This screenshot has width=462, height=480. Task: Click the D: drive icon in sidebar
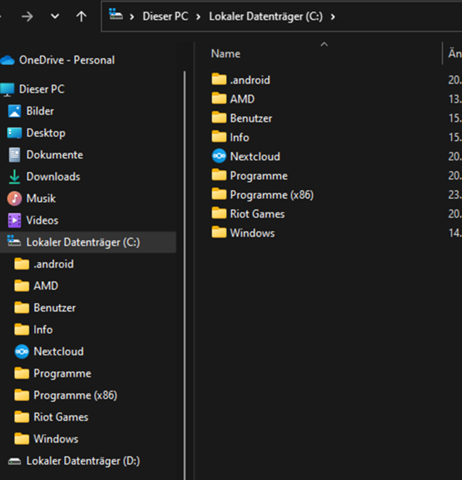[14, 461]
